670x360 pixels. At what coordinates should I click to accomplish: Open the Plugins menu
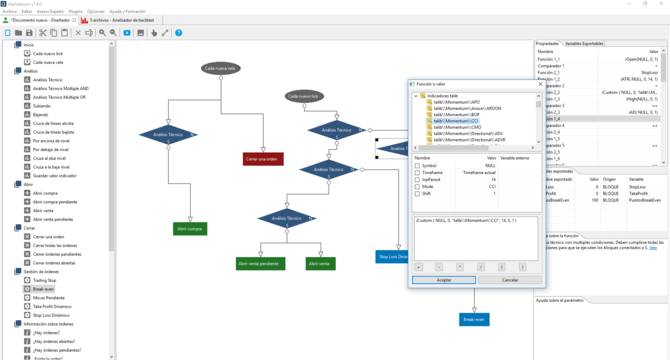tap(76, 12)
